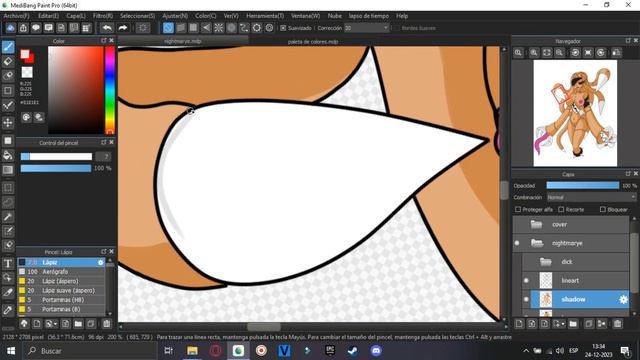The image size is (640, 360).
Task: Enable Bloquear checkbox
Action: tap(603, 209)
